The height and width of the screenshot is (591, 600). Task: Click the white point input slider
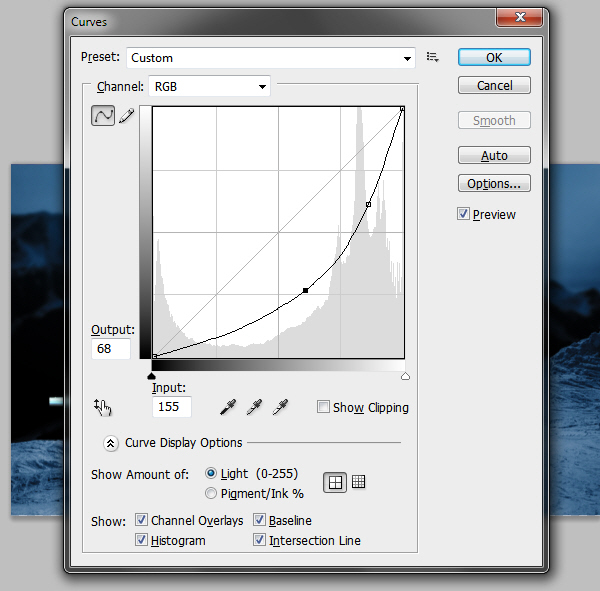406,376
